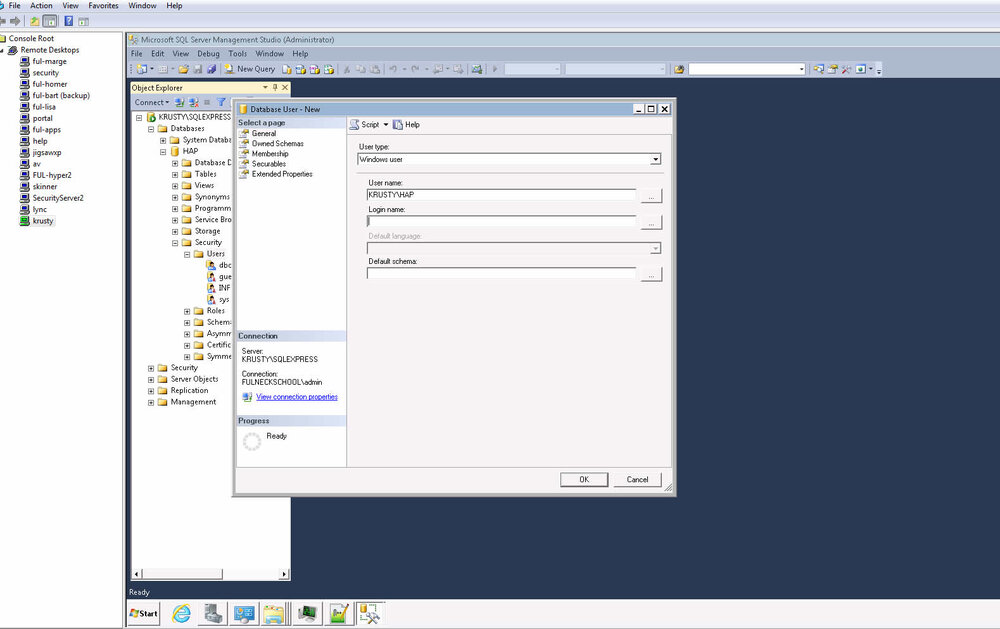Select the Extended Properties page

[x=282, y=174]
